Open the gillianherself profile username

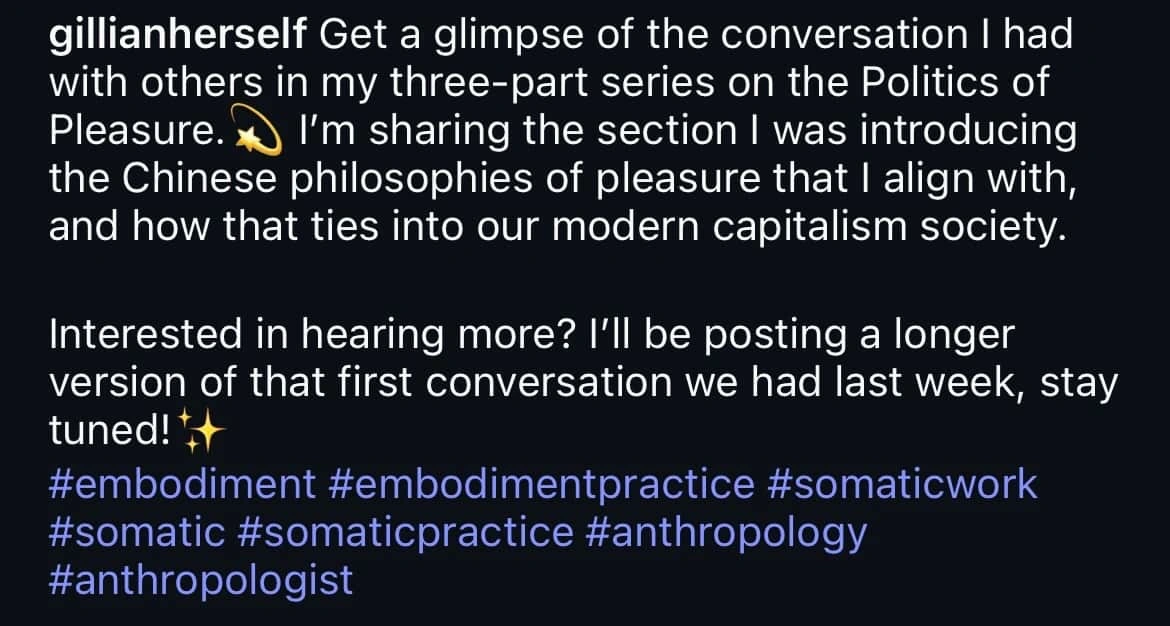pyautogui.click(x=178, y=36)
